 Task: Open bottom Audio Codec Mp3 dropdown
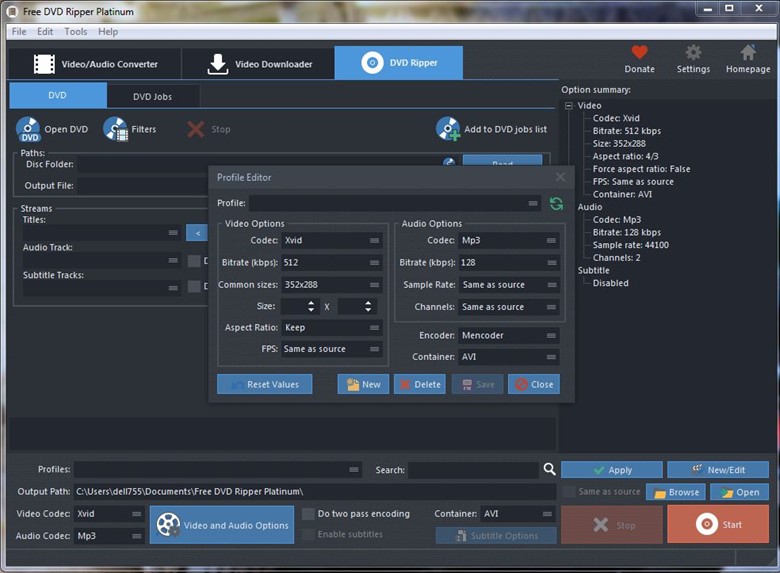coord(109,536)
